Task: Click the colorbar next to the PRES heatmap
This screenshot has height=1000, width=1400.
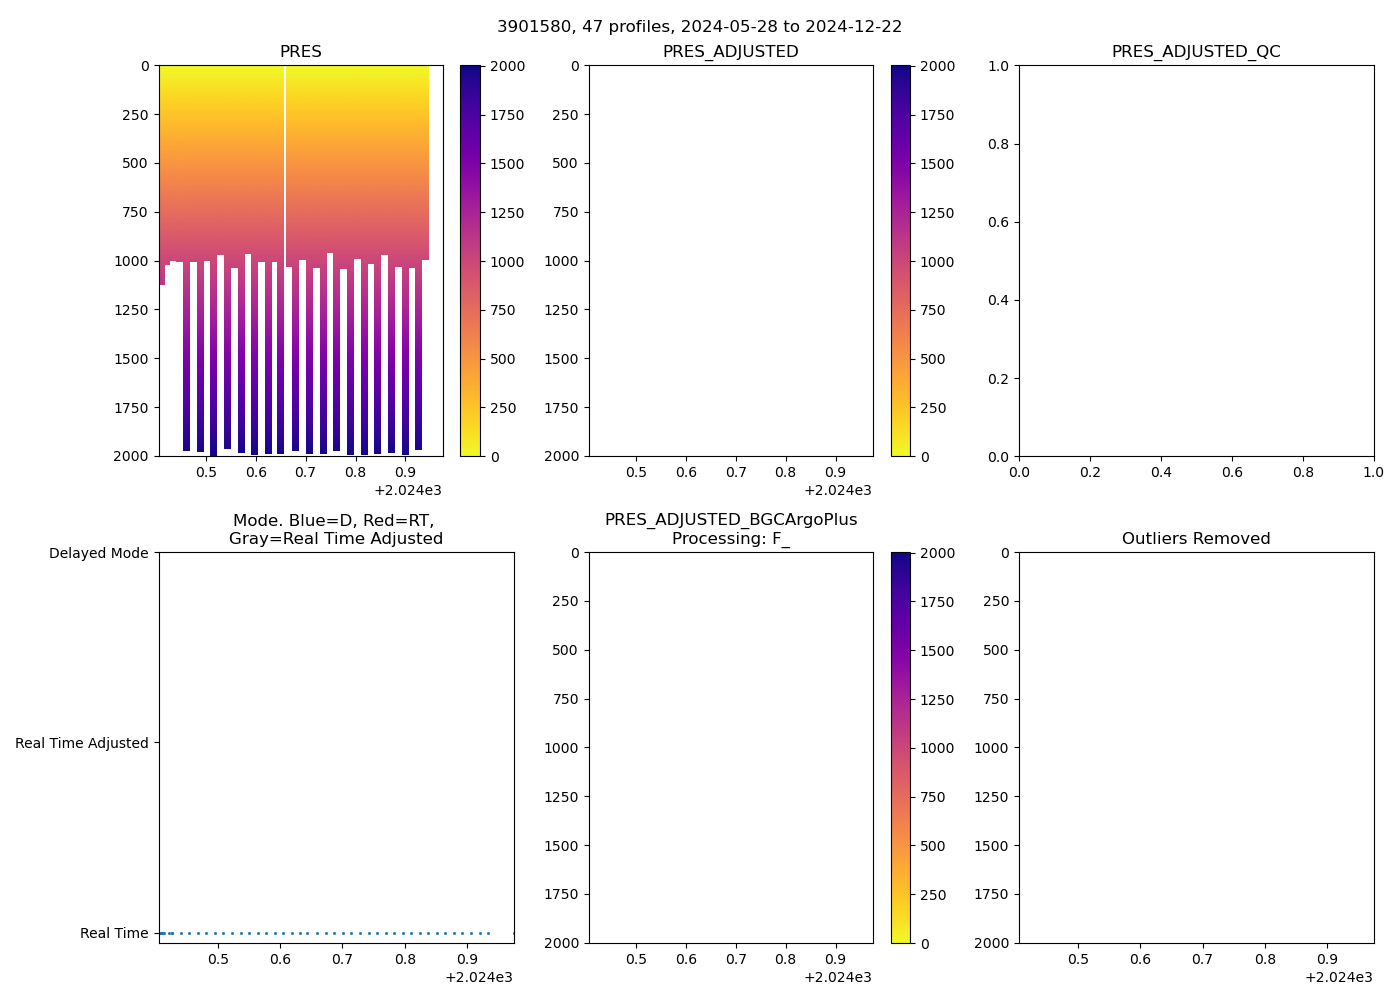Action: [x=470, y=260]
